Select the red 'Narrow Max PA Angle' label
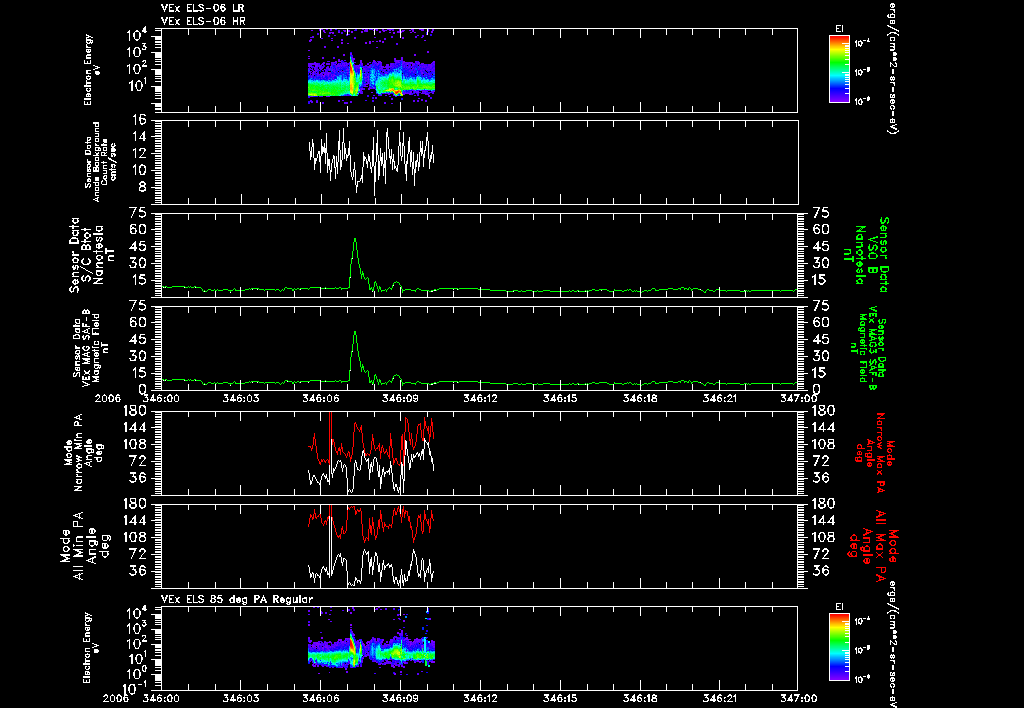 coord(874,452)
